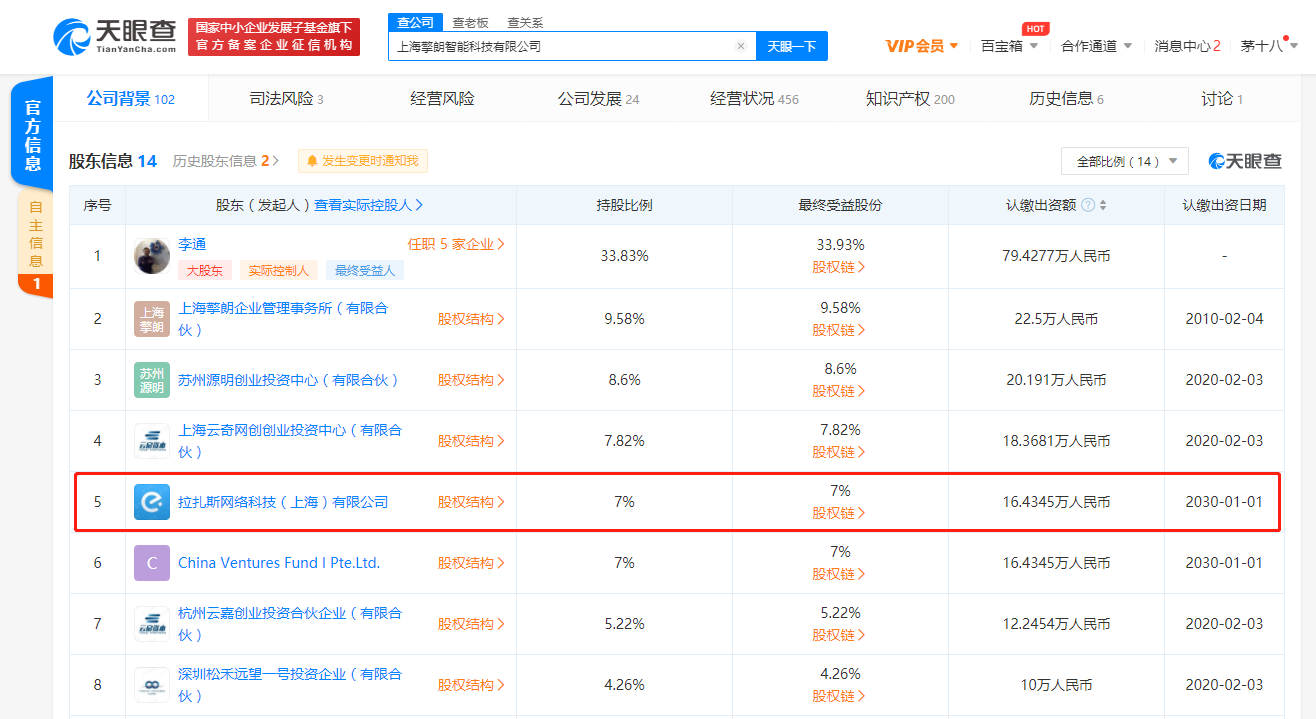Open 苏州源明创业投资中心 shareholder link
This screenshot has width=1316, height=719.
click(289, 380)
